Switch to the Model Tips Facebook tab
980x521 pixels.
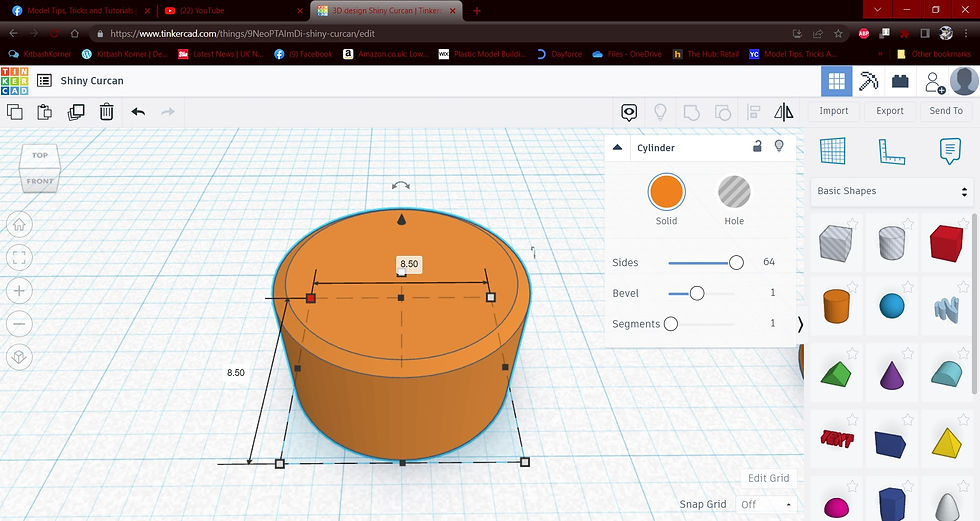pos(81,11)
